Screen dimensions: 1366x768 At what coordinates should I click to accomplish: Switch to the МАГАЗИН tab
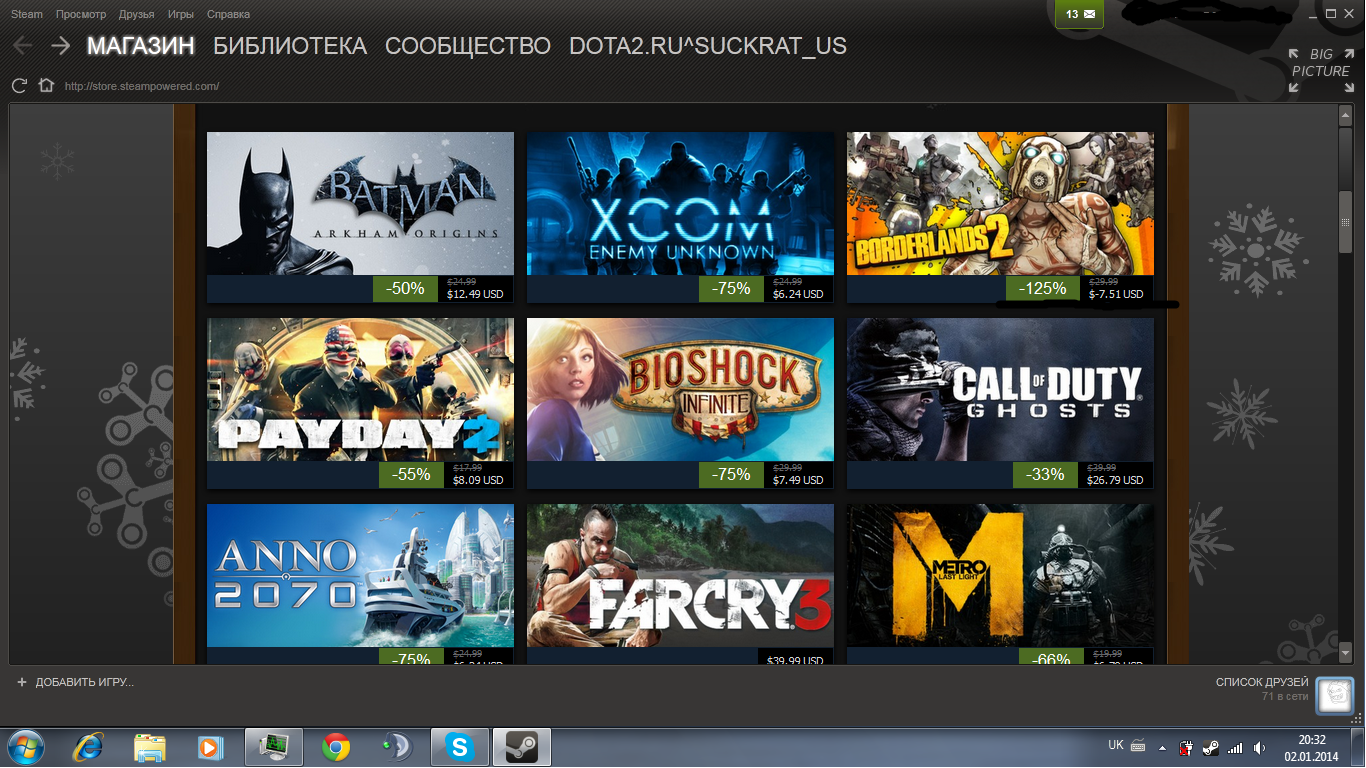(x=141, y=46)
